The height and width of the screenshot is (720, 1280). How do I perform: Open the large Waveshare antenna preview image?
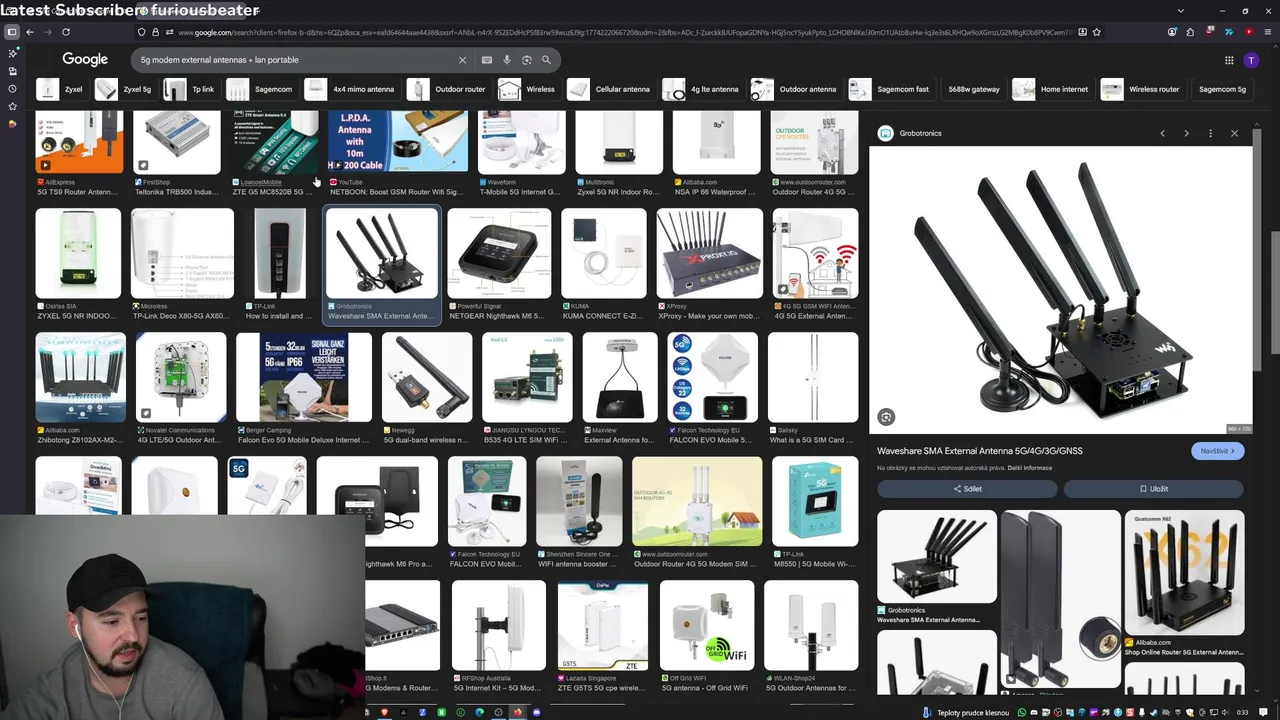click(x=1060, y=290)
